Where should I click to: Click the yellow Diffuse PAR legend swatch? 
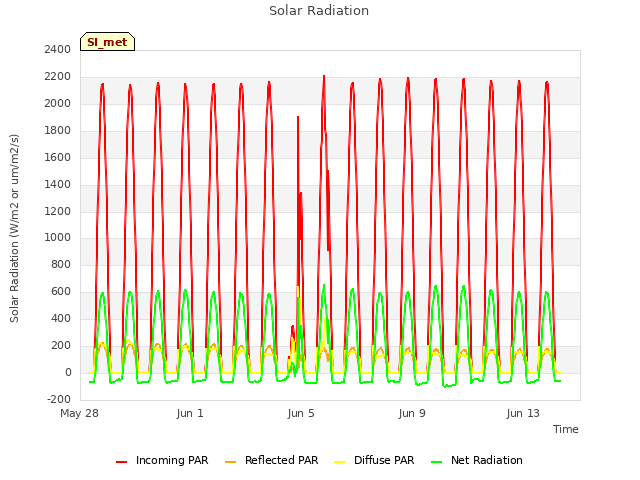[340, 462]
